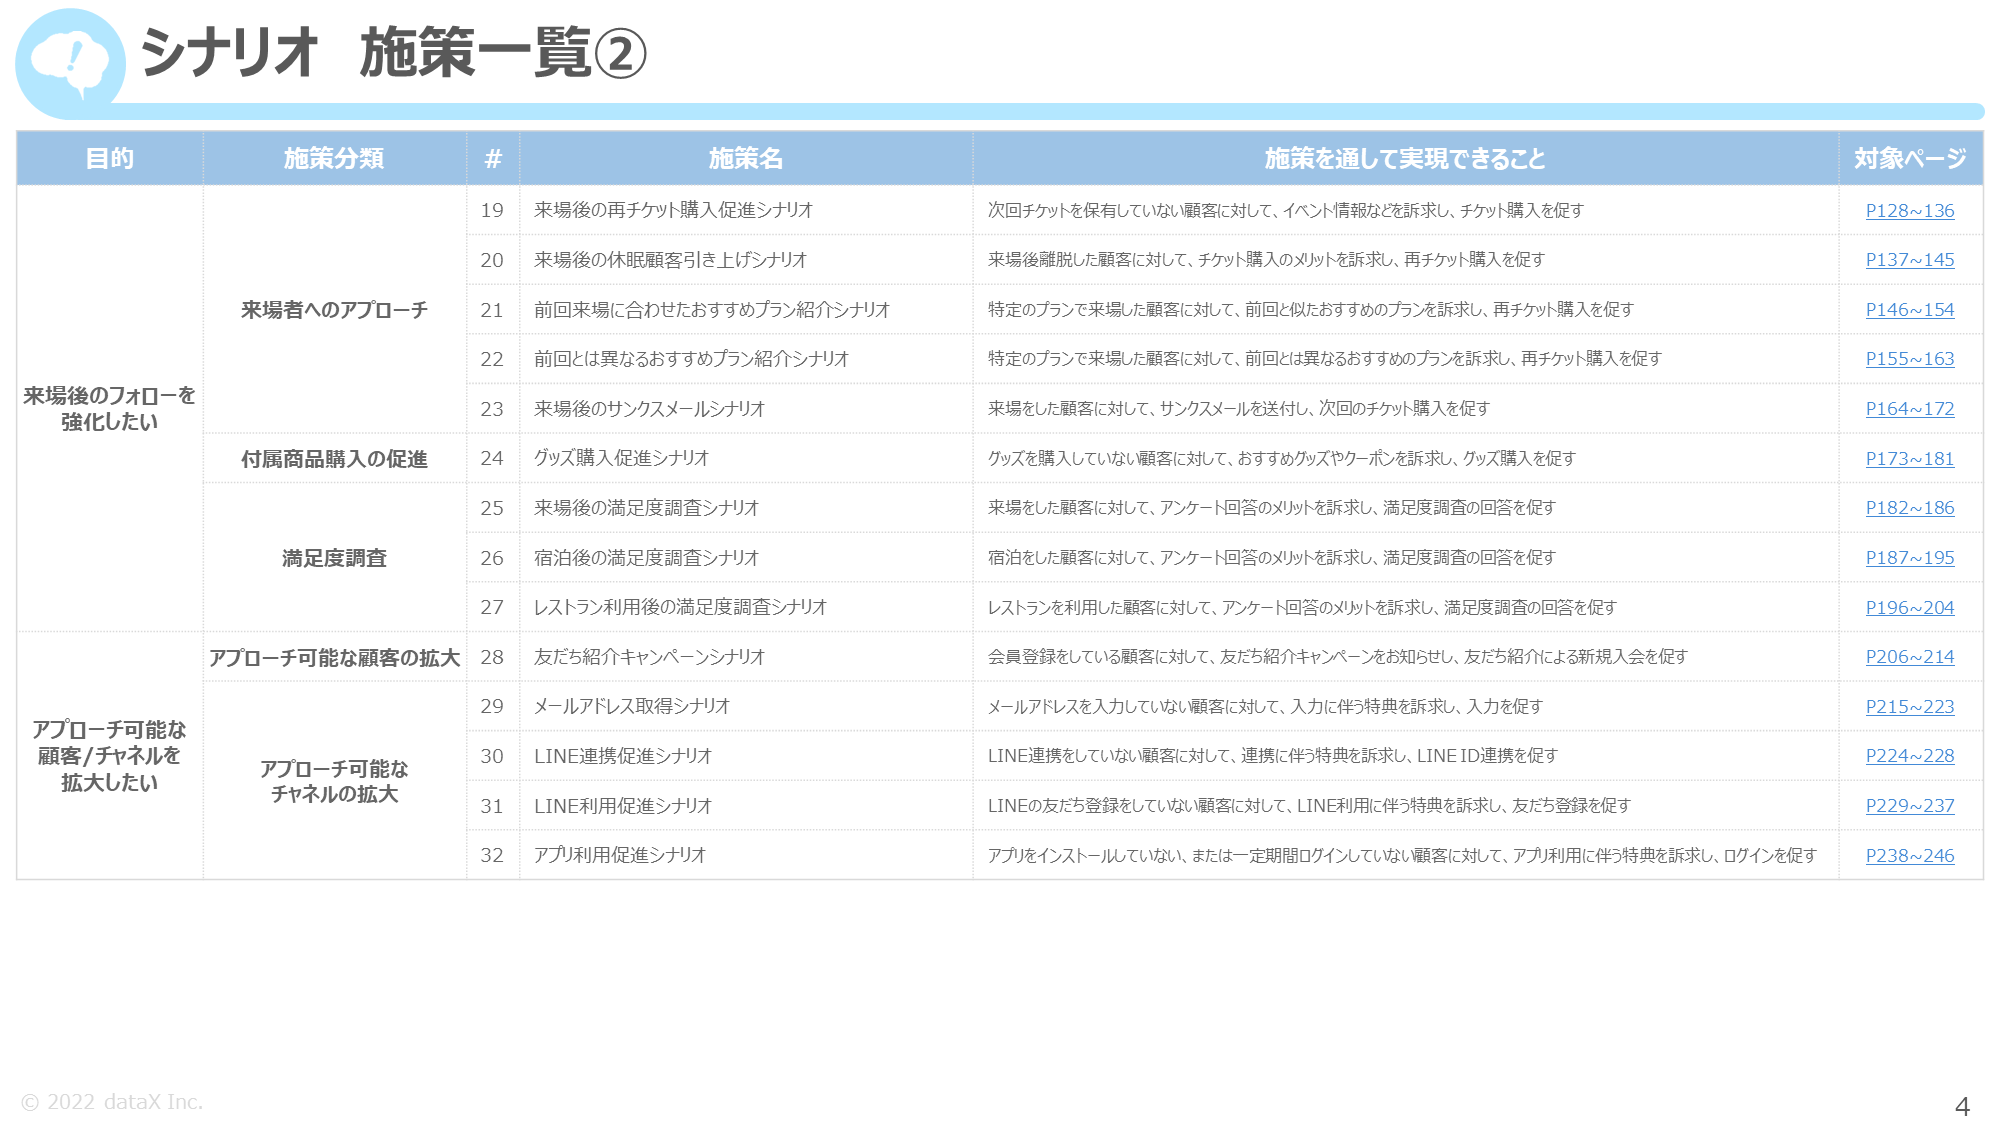Click 来場者へのアプローチ category cell
2000x1125 pixels.
[x=334, y=310]
